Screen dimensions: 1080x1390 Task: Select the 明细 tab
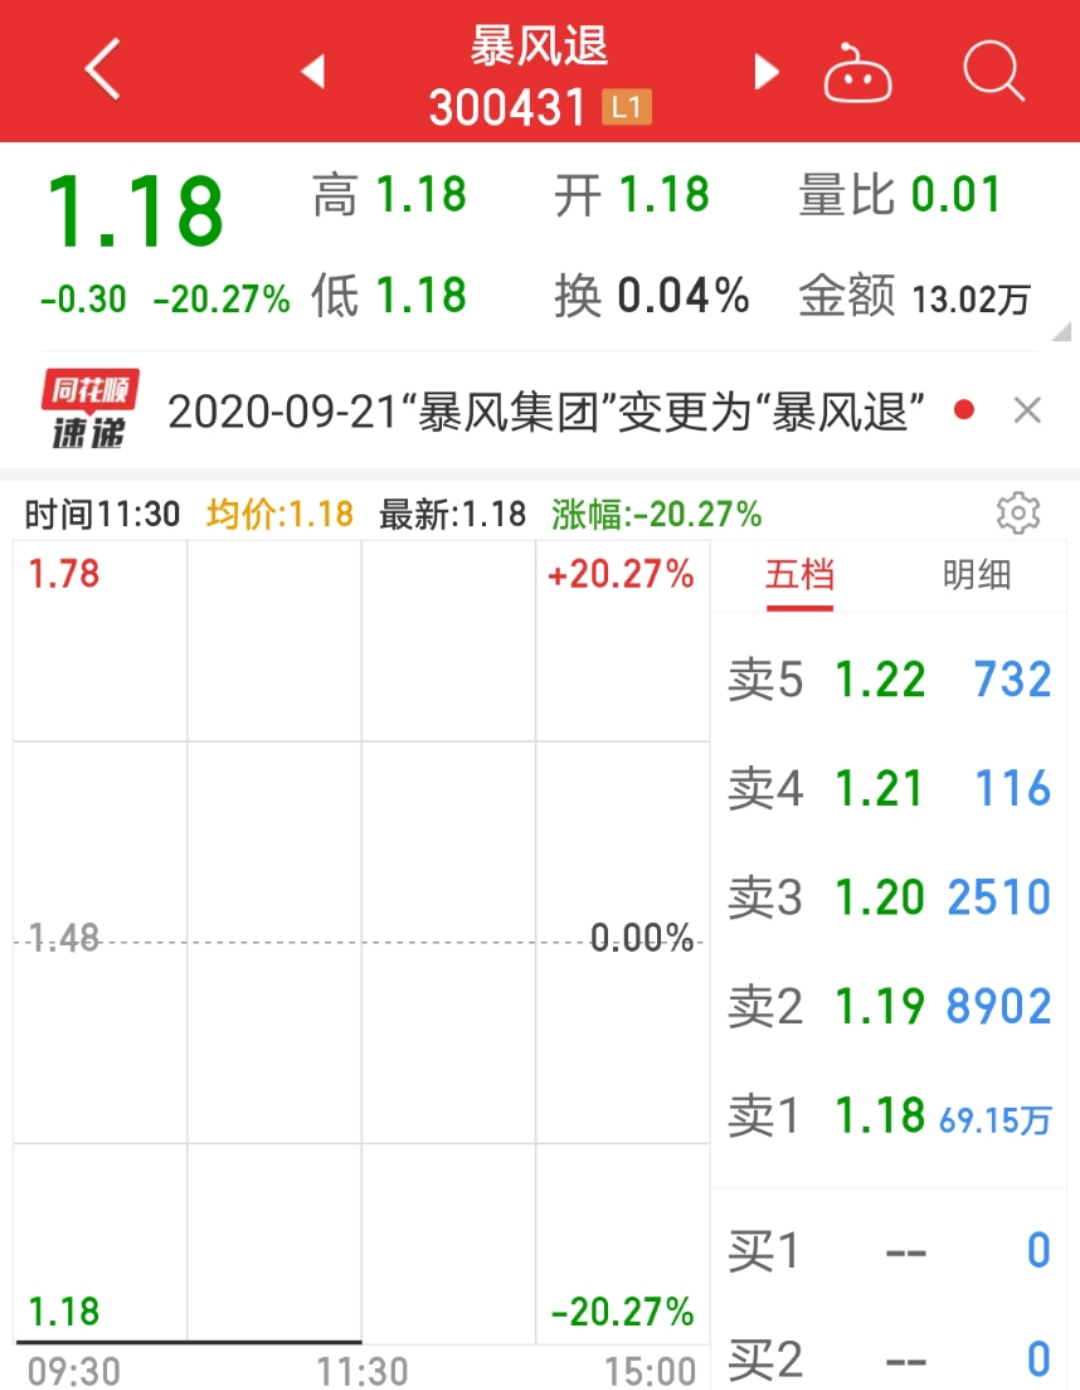coord(977,575)
